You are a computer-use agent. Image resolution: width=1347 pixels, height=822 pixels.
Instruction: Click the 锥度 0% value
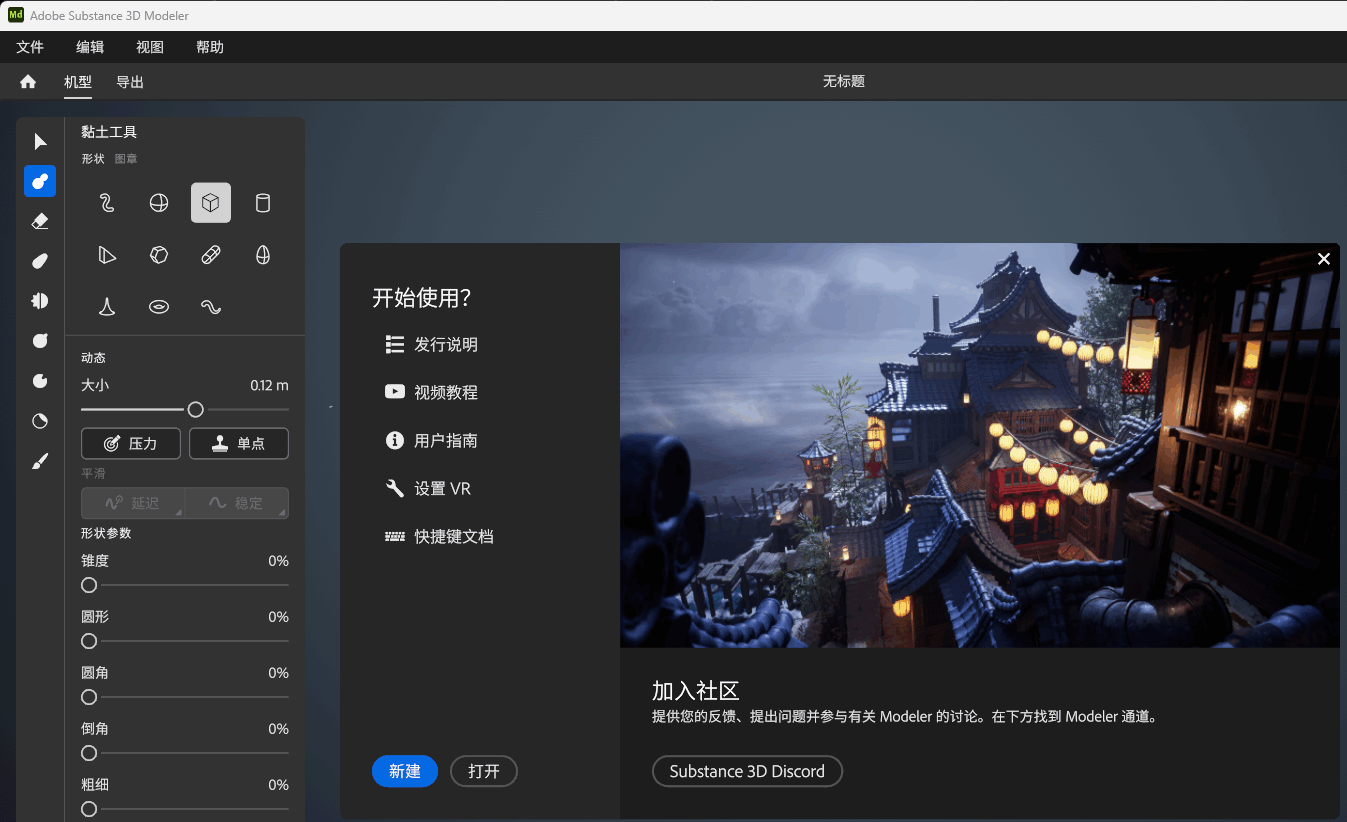[278, 561]
